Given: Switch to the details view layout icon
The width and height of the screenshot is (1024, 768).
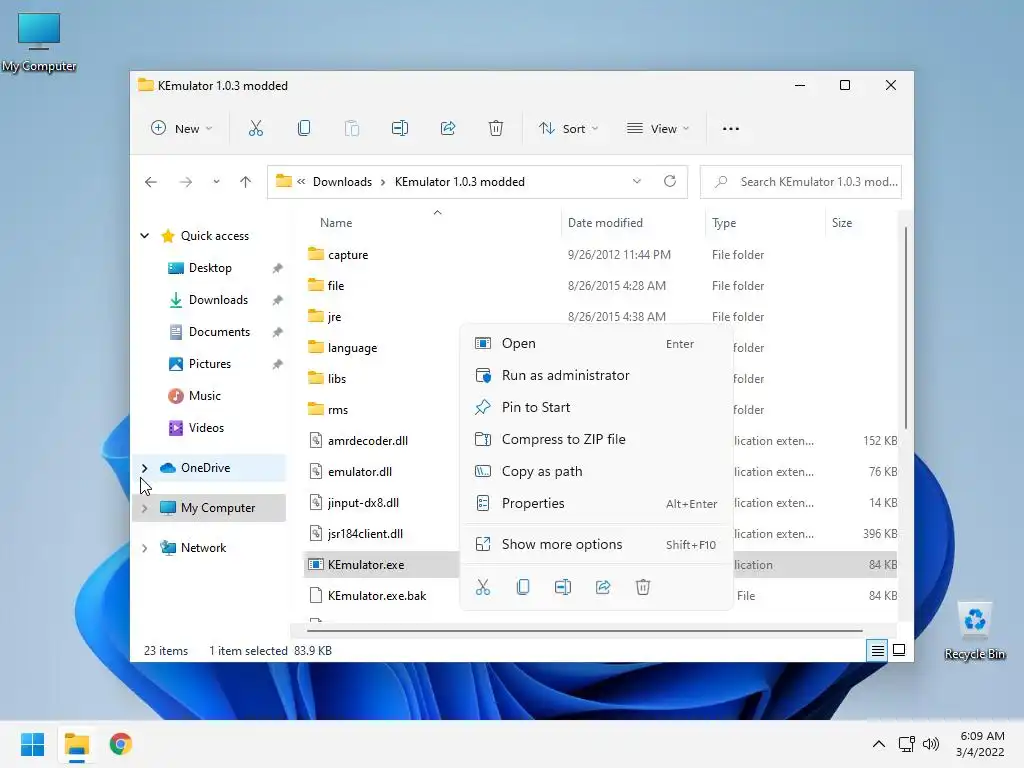Looking at the screenshot, I should pos(877,650).
